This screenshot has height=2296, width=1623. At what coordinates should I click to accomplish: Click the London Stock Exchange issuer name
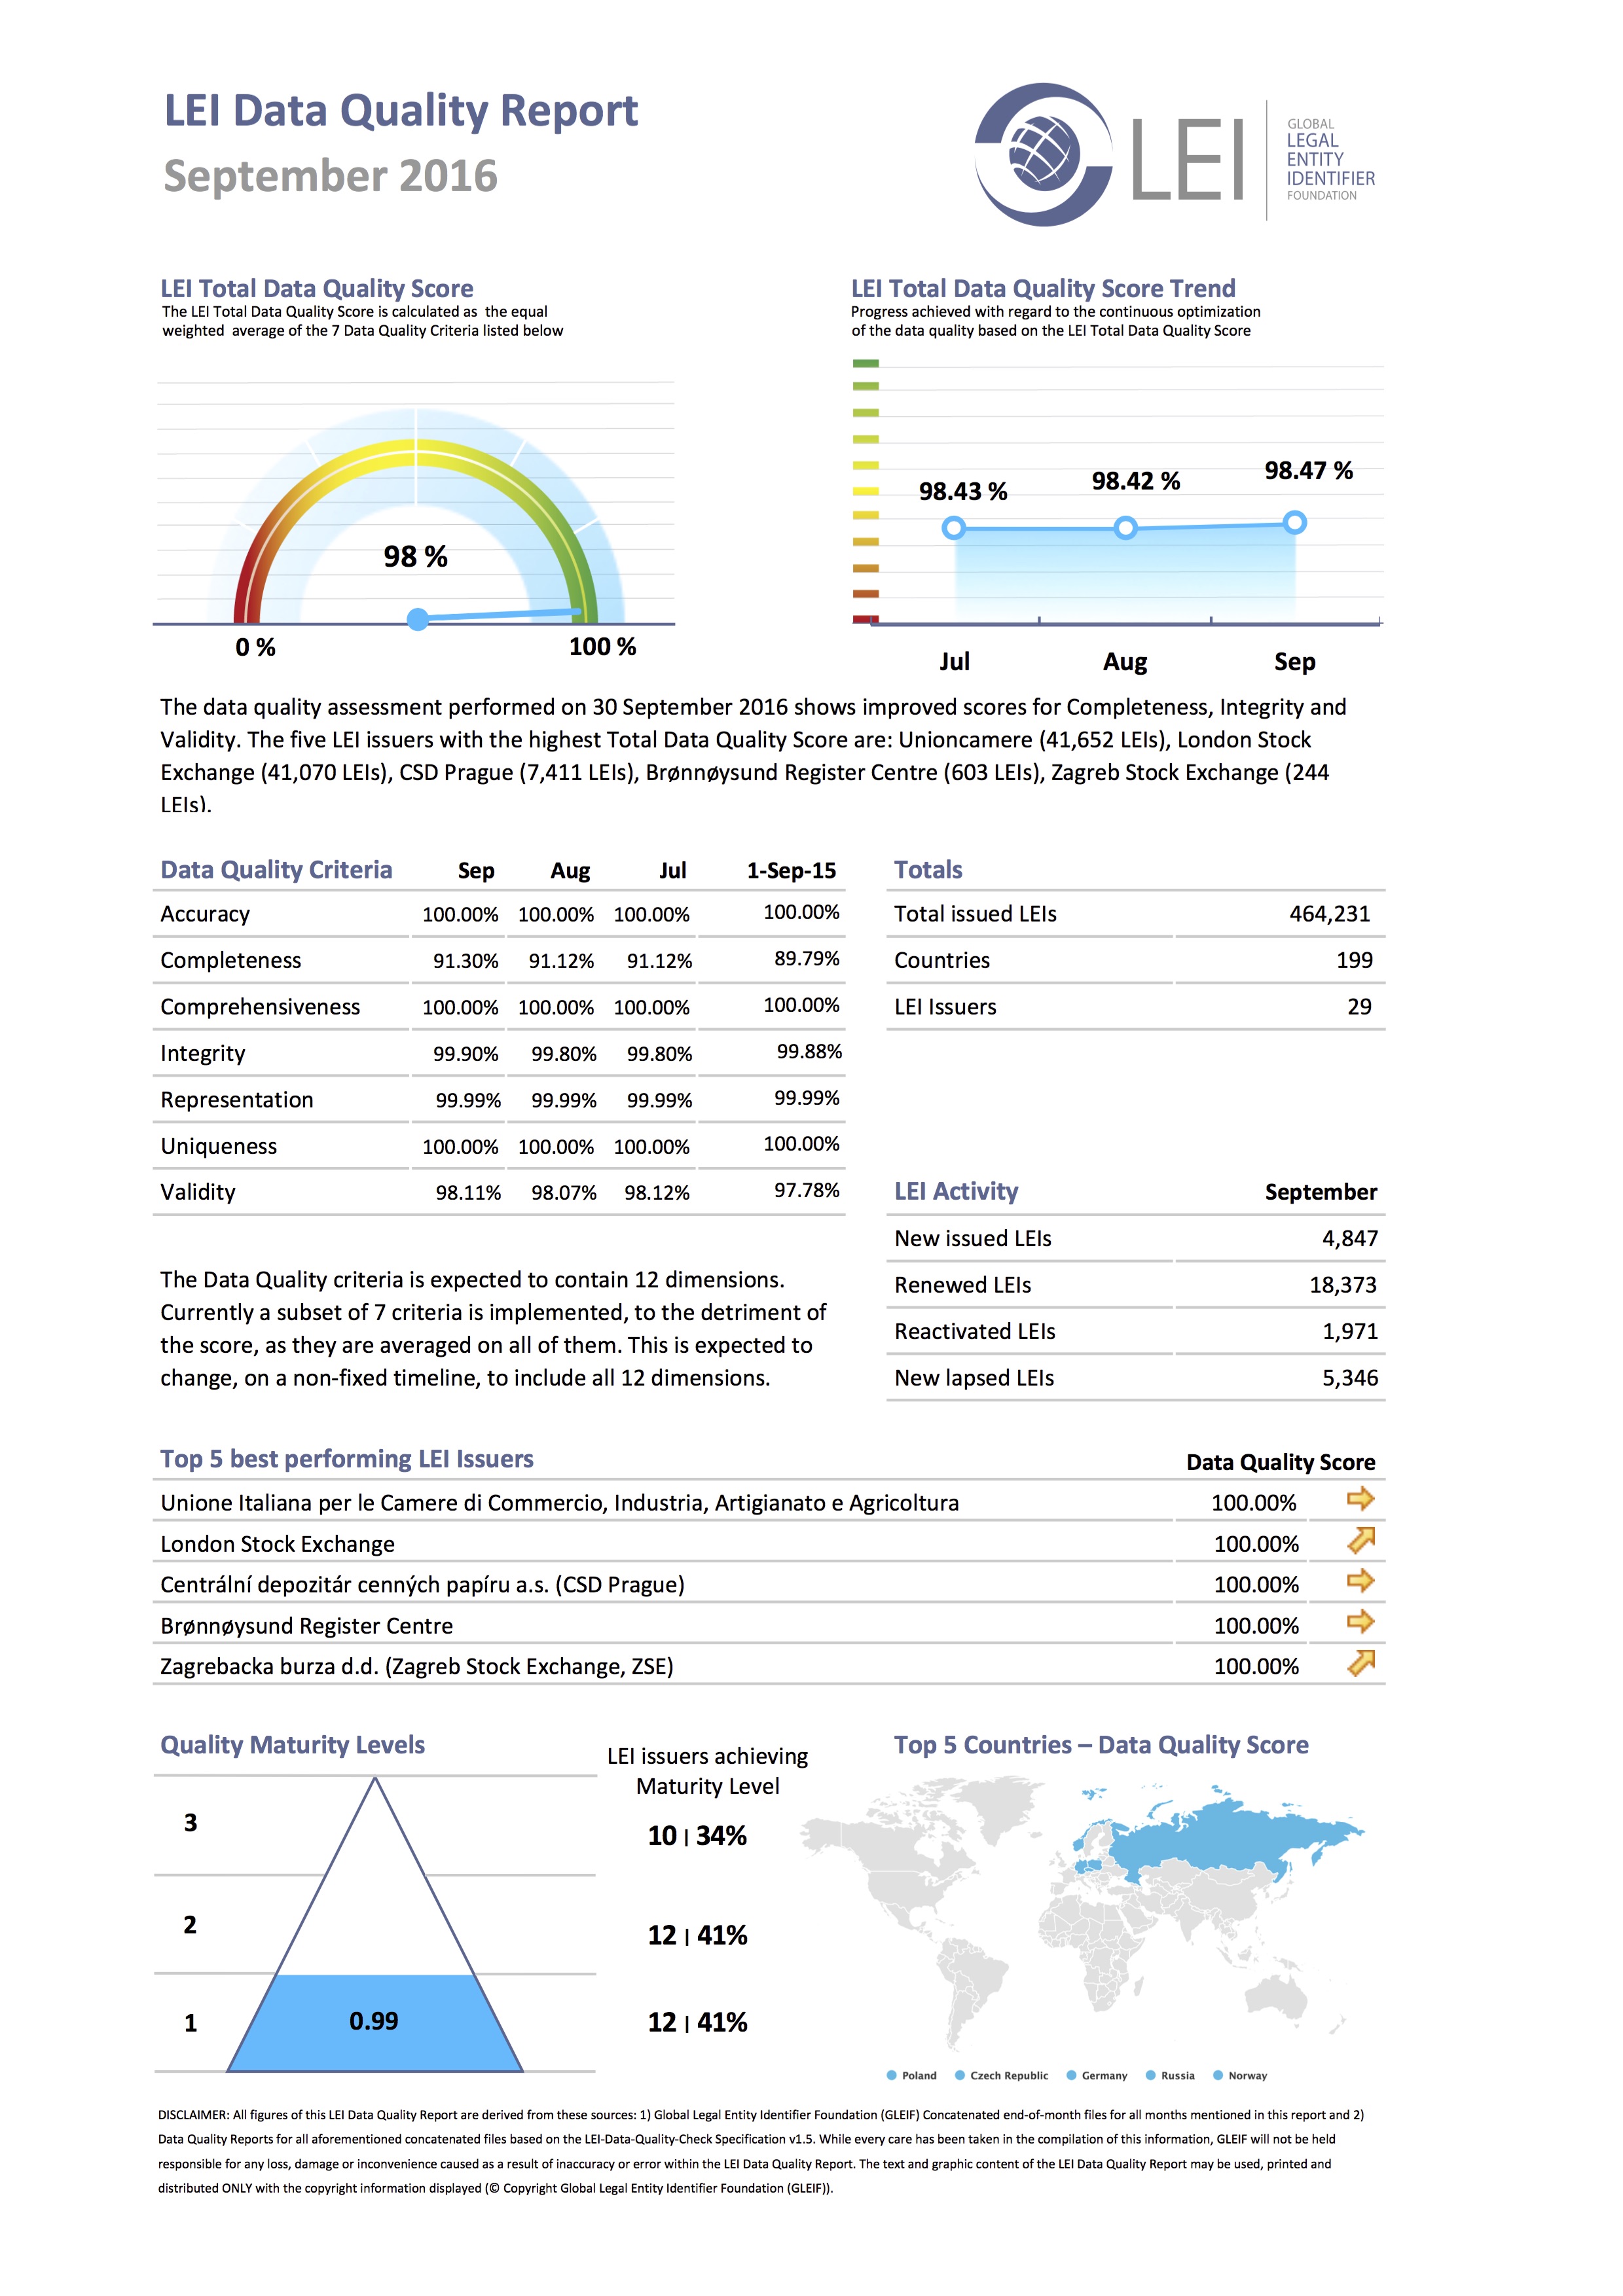pyautogui.click(x=277, y=1544)
